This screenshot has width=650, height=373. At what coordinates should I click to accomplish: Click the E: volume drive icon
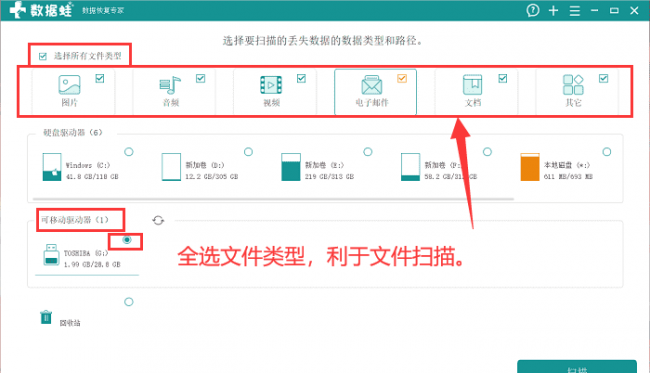point(291,167)
